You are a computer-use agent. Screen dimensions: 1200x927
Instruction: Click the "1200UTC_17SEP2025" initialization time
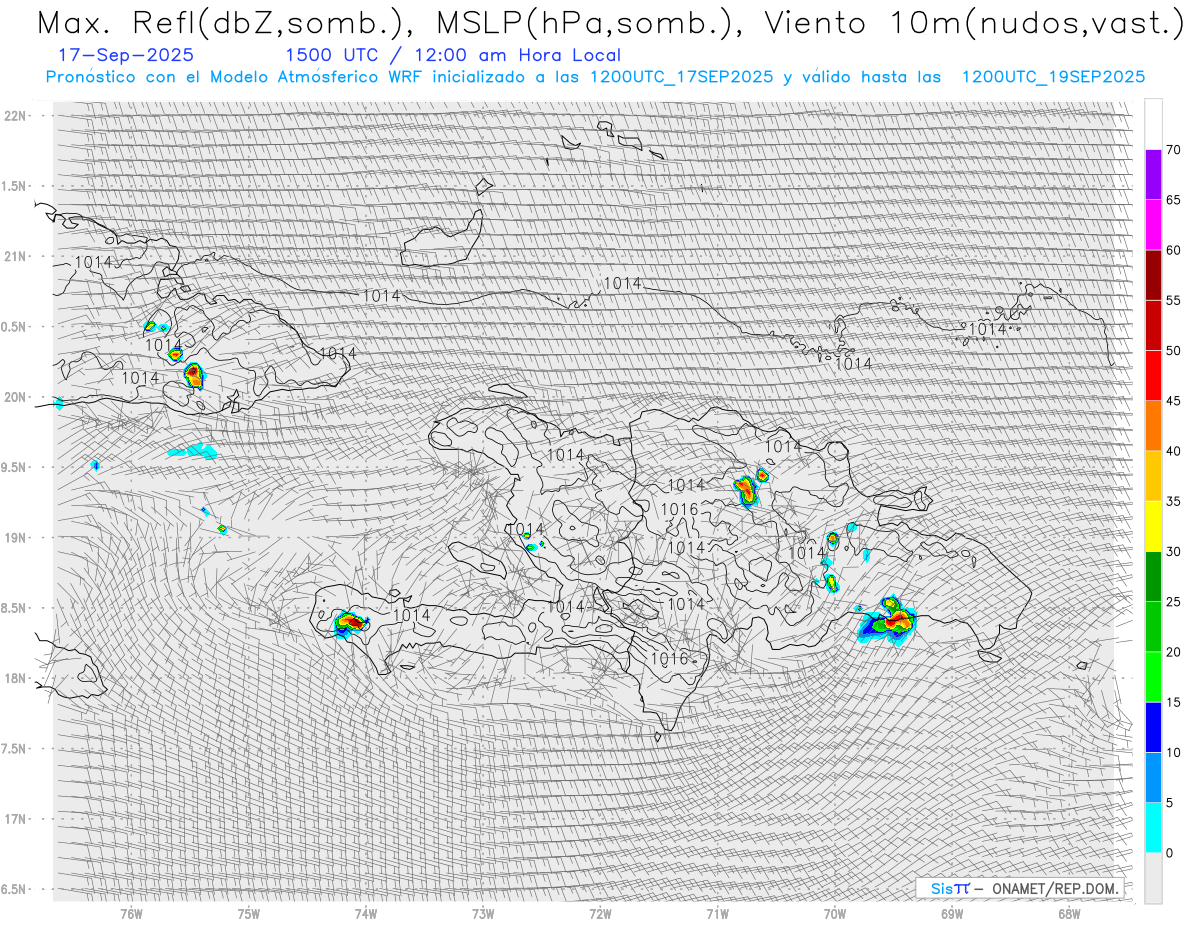(682, 77)
